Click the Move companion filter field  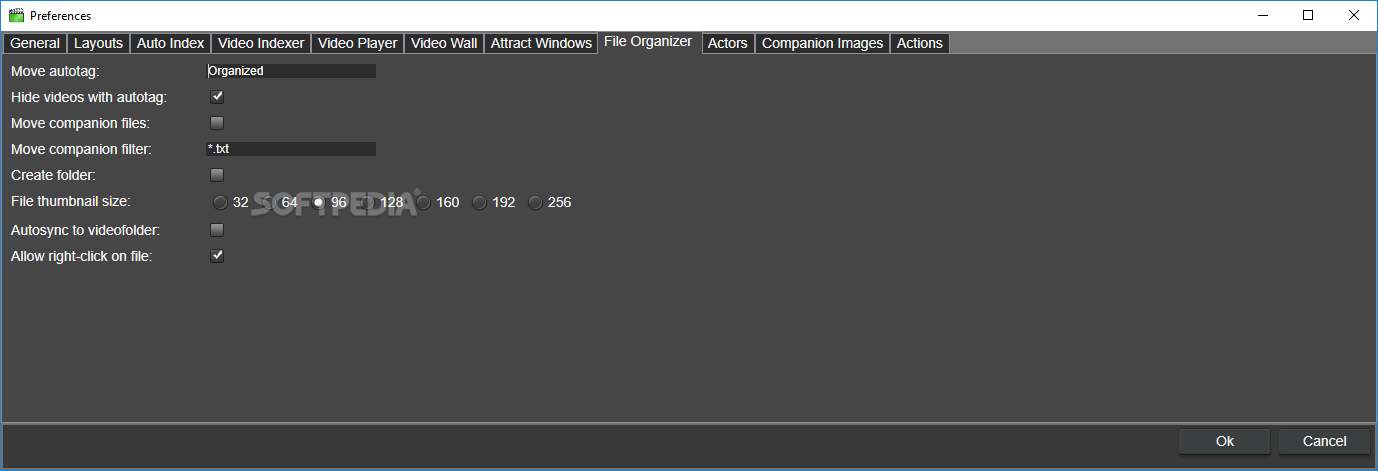[x=291, y=149]
